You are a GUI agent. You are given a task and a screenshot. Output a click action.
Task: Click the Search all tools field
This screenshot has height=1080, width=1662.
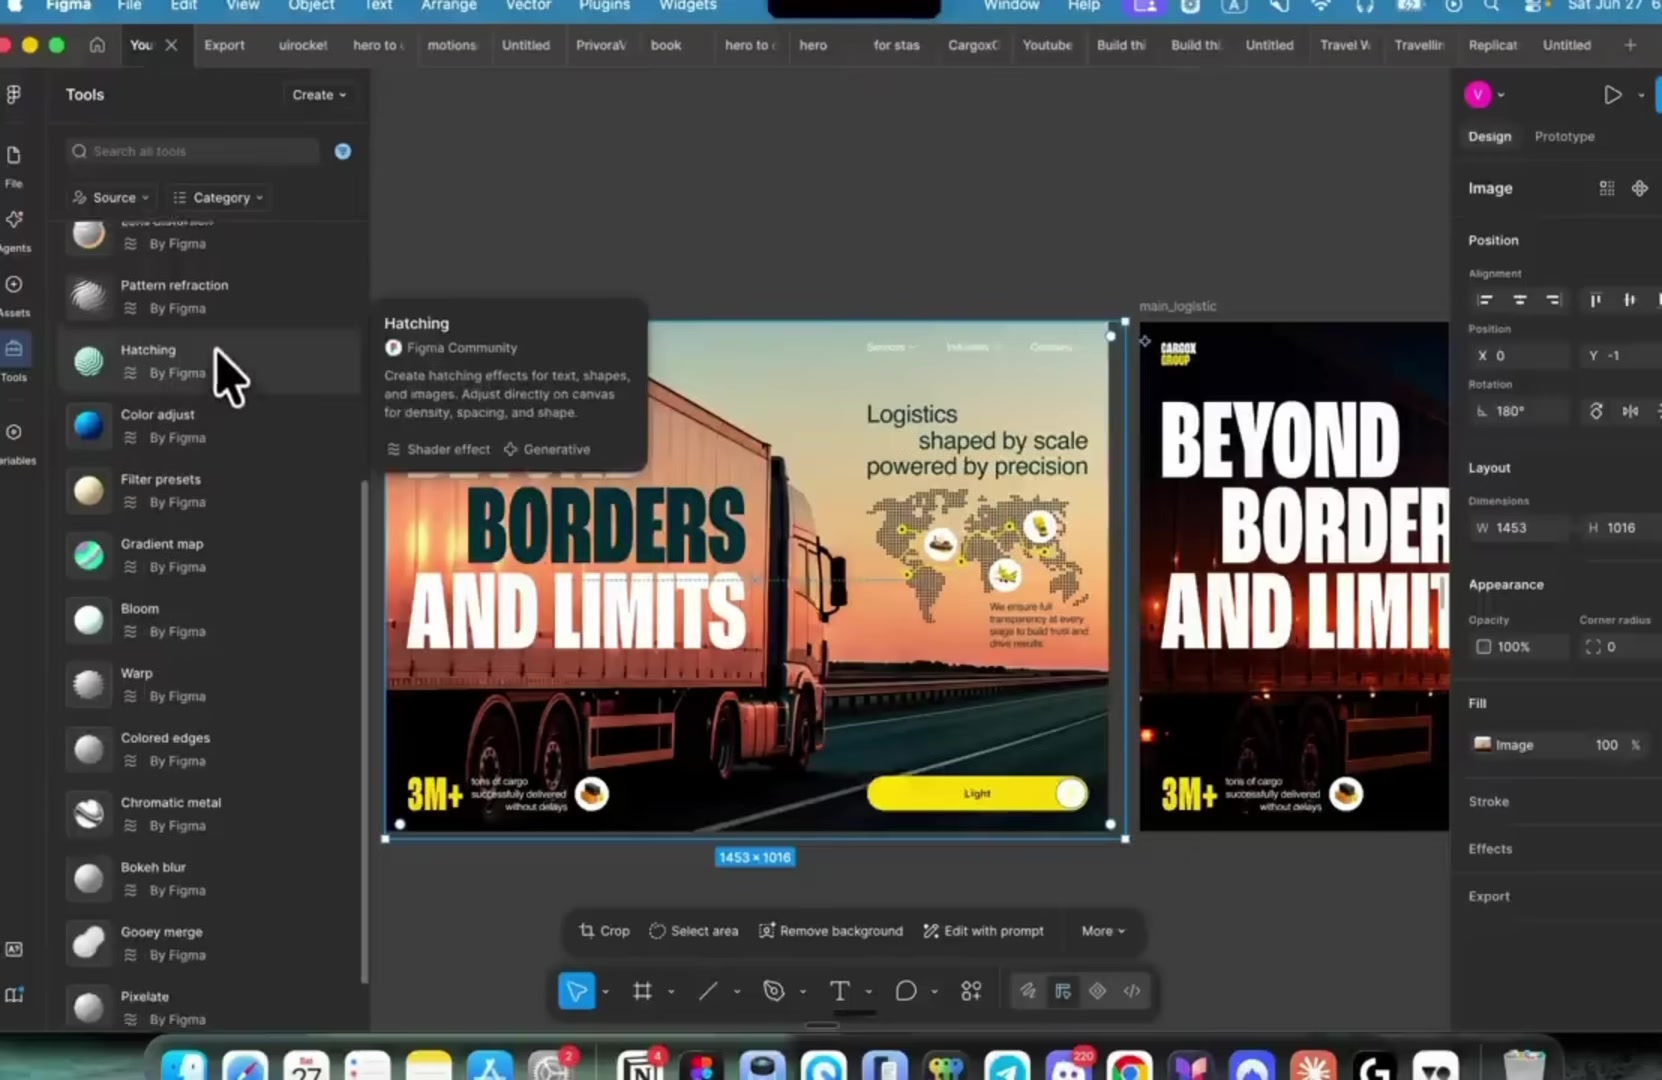tap(192, 151)
